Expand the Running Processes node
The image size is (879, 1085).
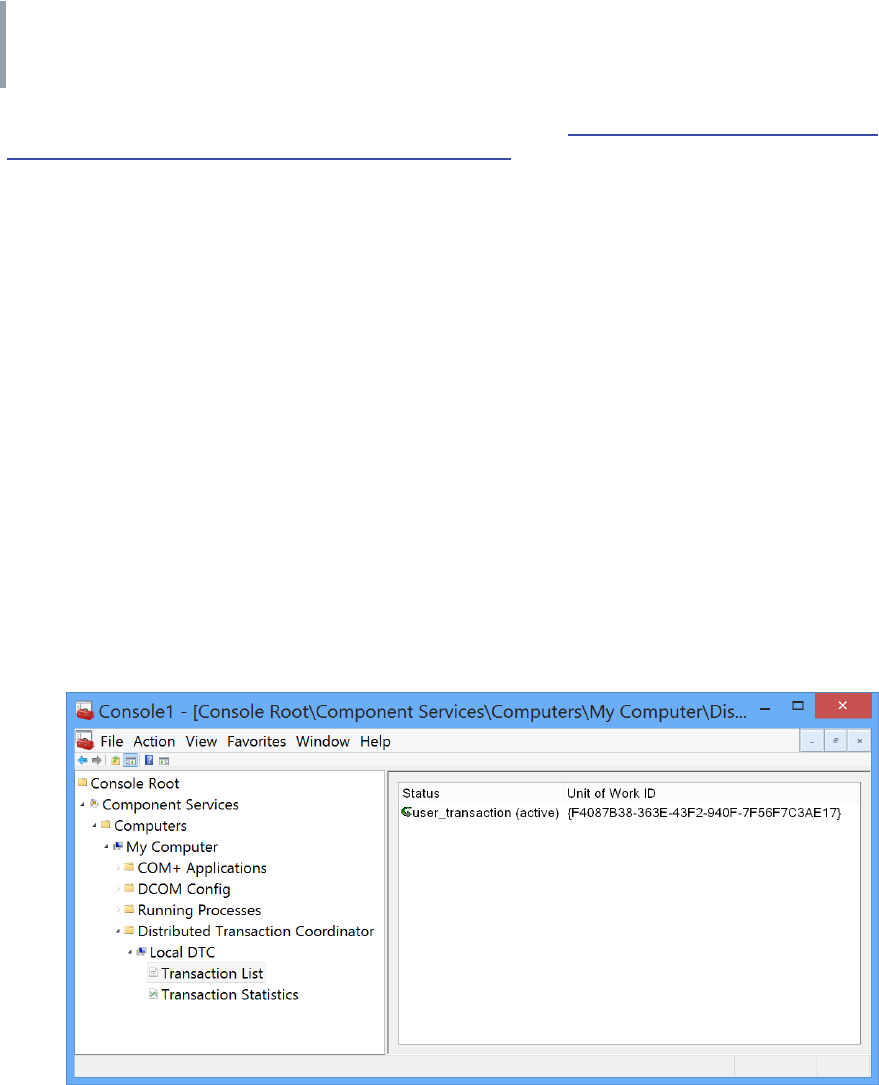(x=118, y=910)
